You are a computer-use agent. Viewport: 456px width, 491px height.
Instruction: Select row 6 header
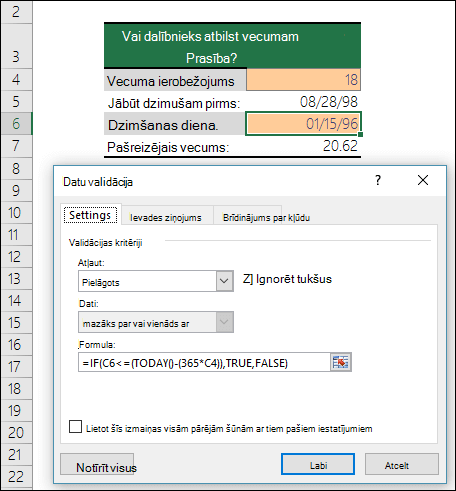click(x=16, y=124)
